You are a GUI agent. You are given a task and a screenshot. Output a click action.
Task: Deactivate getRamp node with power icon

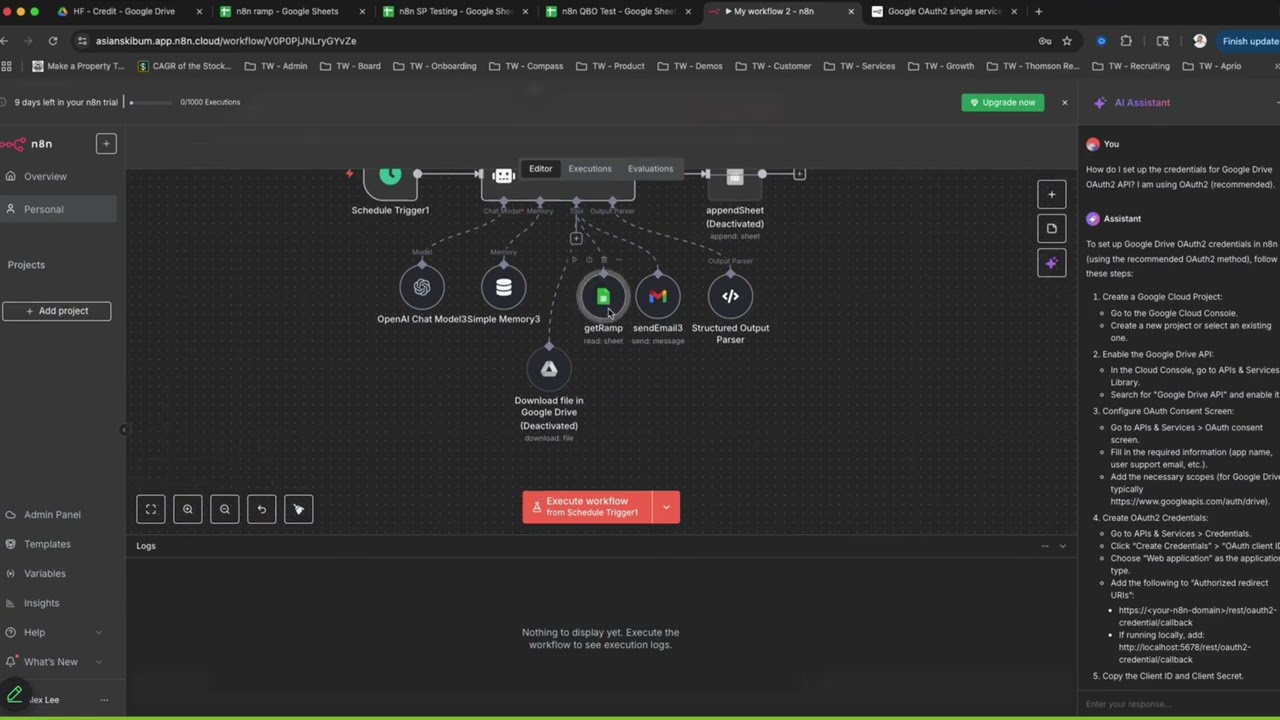pos(589,260)
